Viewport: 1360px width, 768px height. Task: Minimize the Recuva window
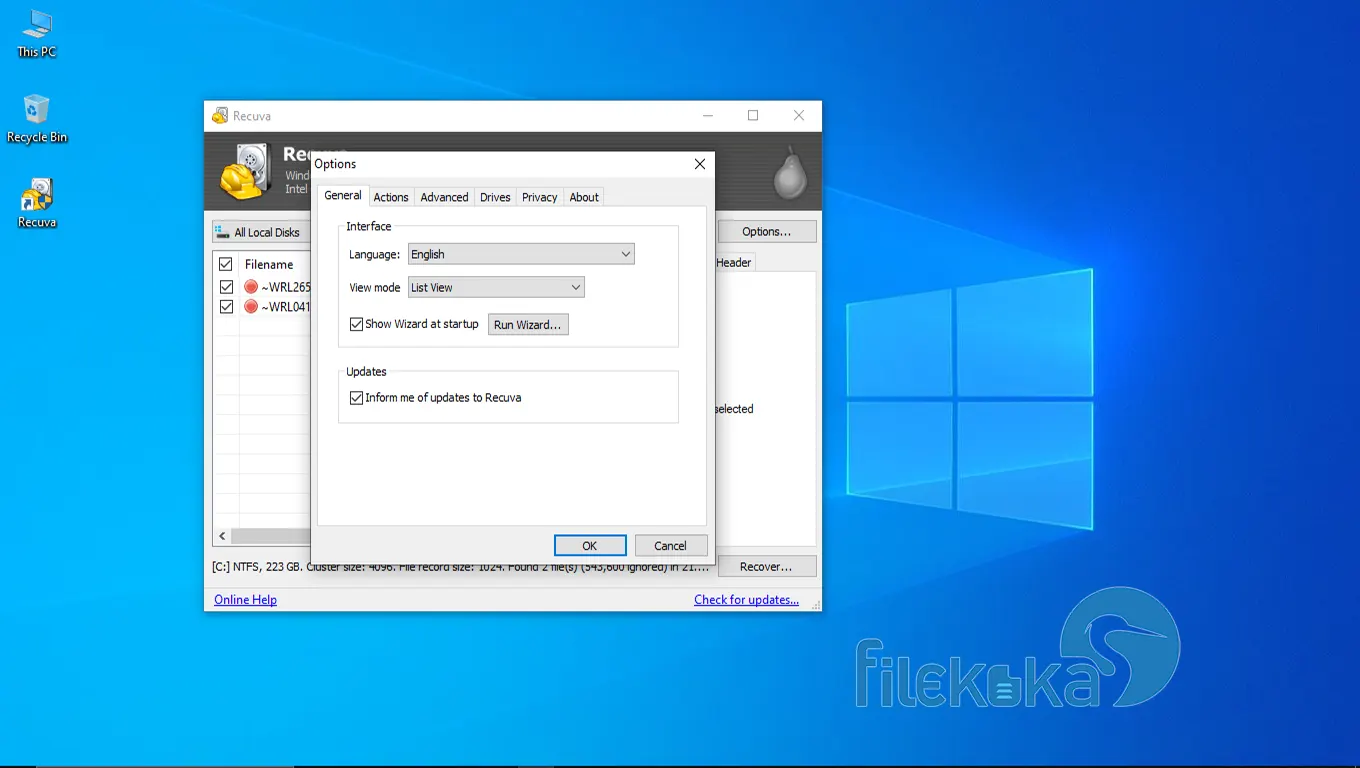[708, 116]
